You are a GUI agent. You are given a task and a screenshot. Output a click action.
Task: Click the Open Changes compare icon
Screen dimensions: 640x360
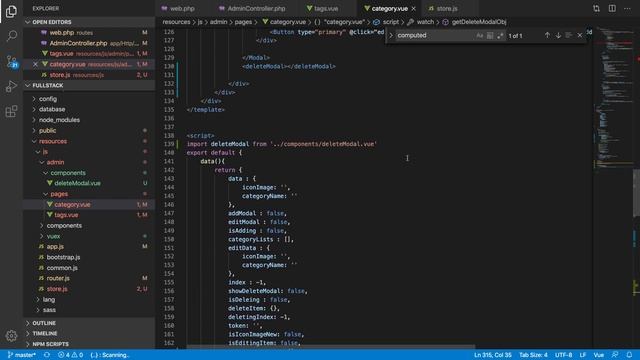596,8
